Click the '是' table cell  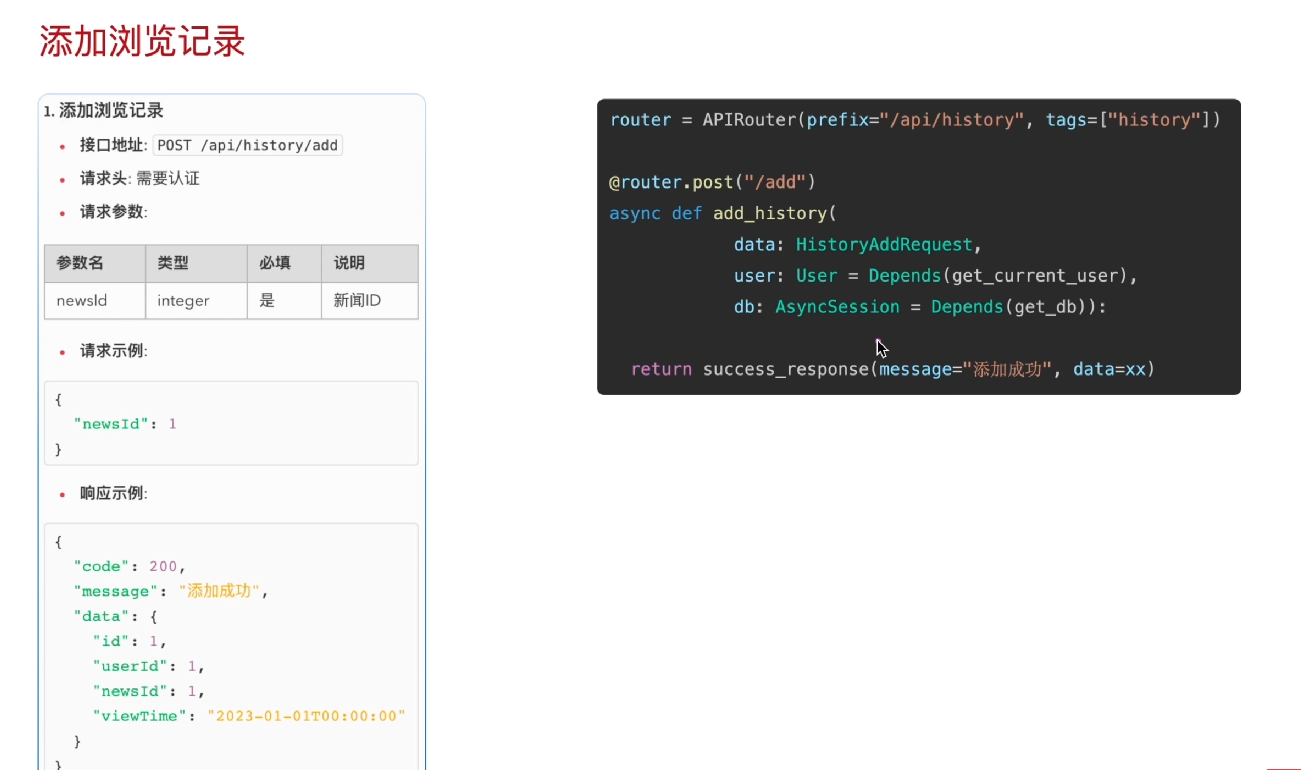[284, 300]
